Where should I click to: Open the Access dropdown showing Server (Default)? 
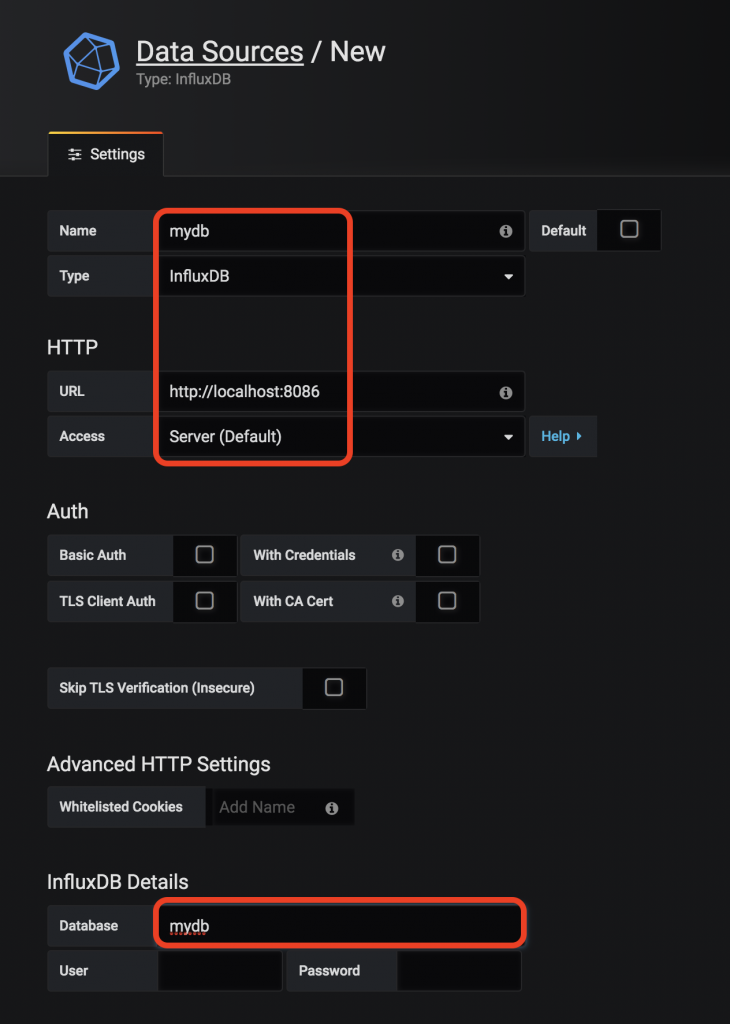(341, 436)
